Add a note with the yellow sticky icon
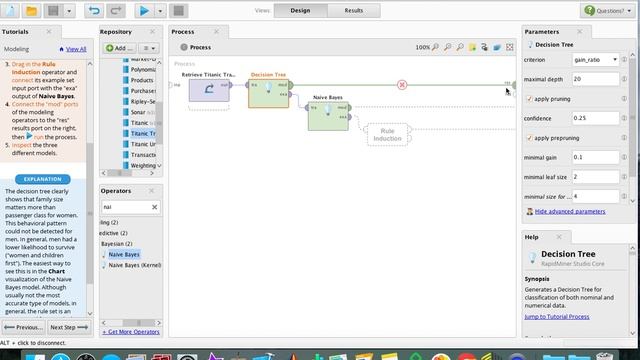 point(472,47)
